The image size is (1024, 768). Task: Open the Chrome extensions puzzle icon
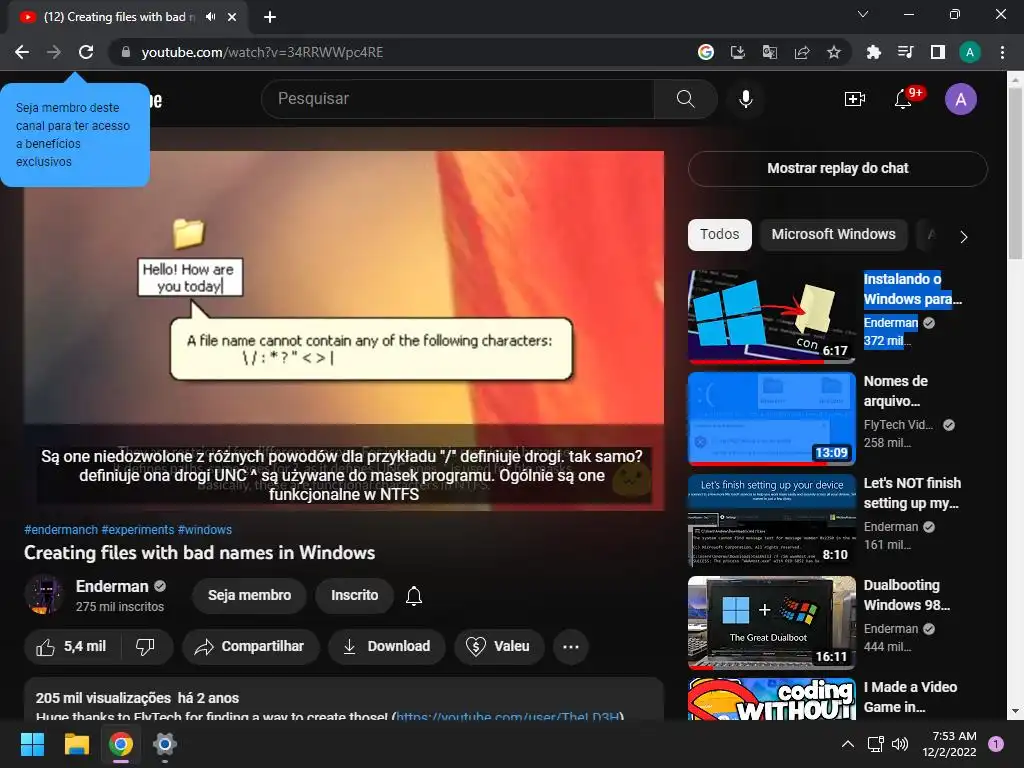tap(873, 52)
